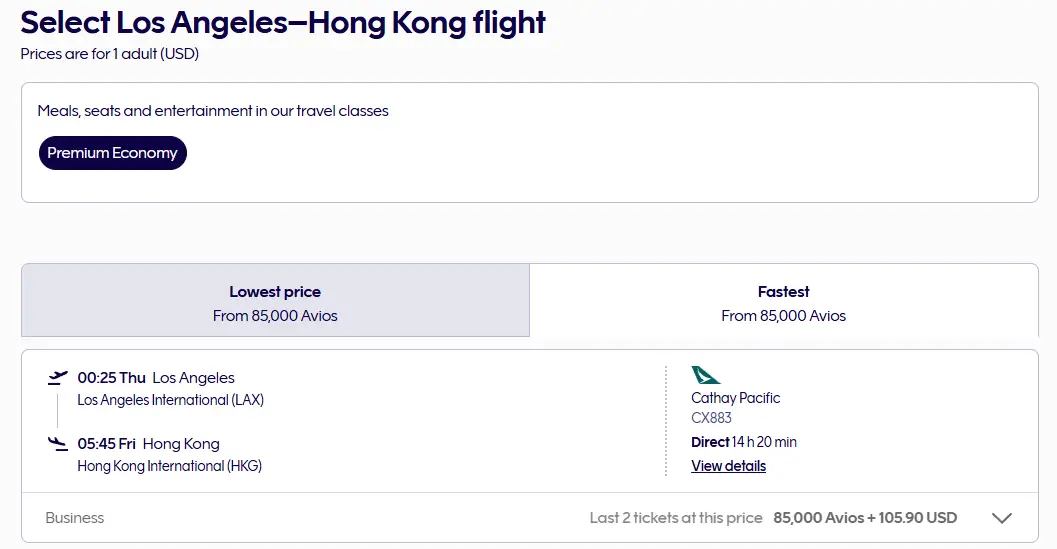Click the Select Los Angeles–Hong Kong flight heading
The height and width of the screenshot is (549, 1057).
point(283,22)
